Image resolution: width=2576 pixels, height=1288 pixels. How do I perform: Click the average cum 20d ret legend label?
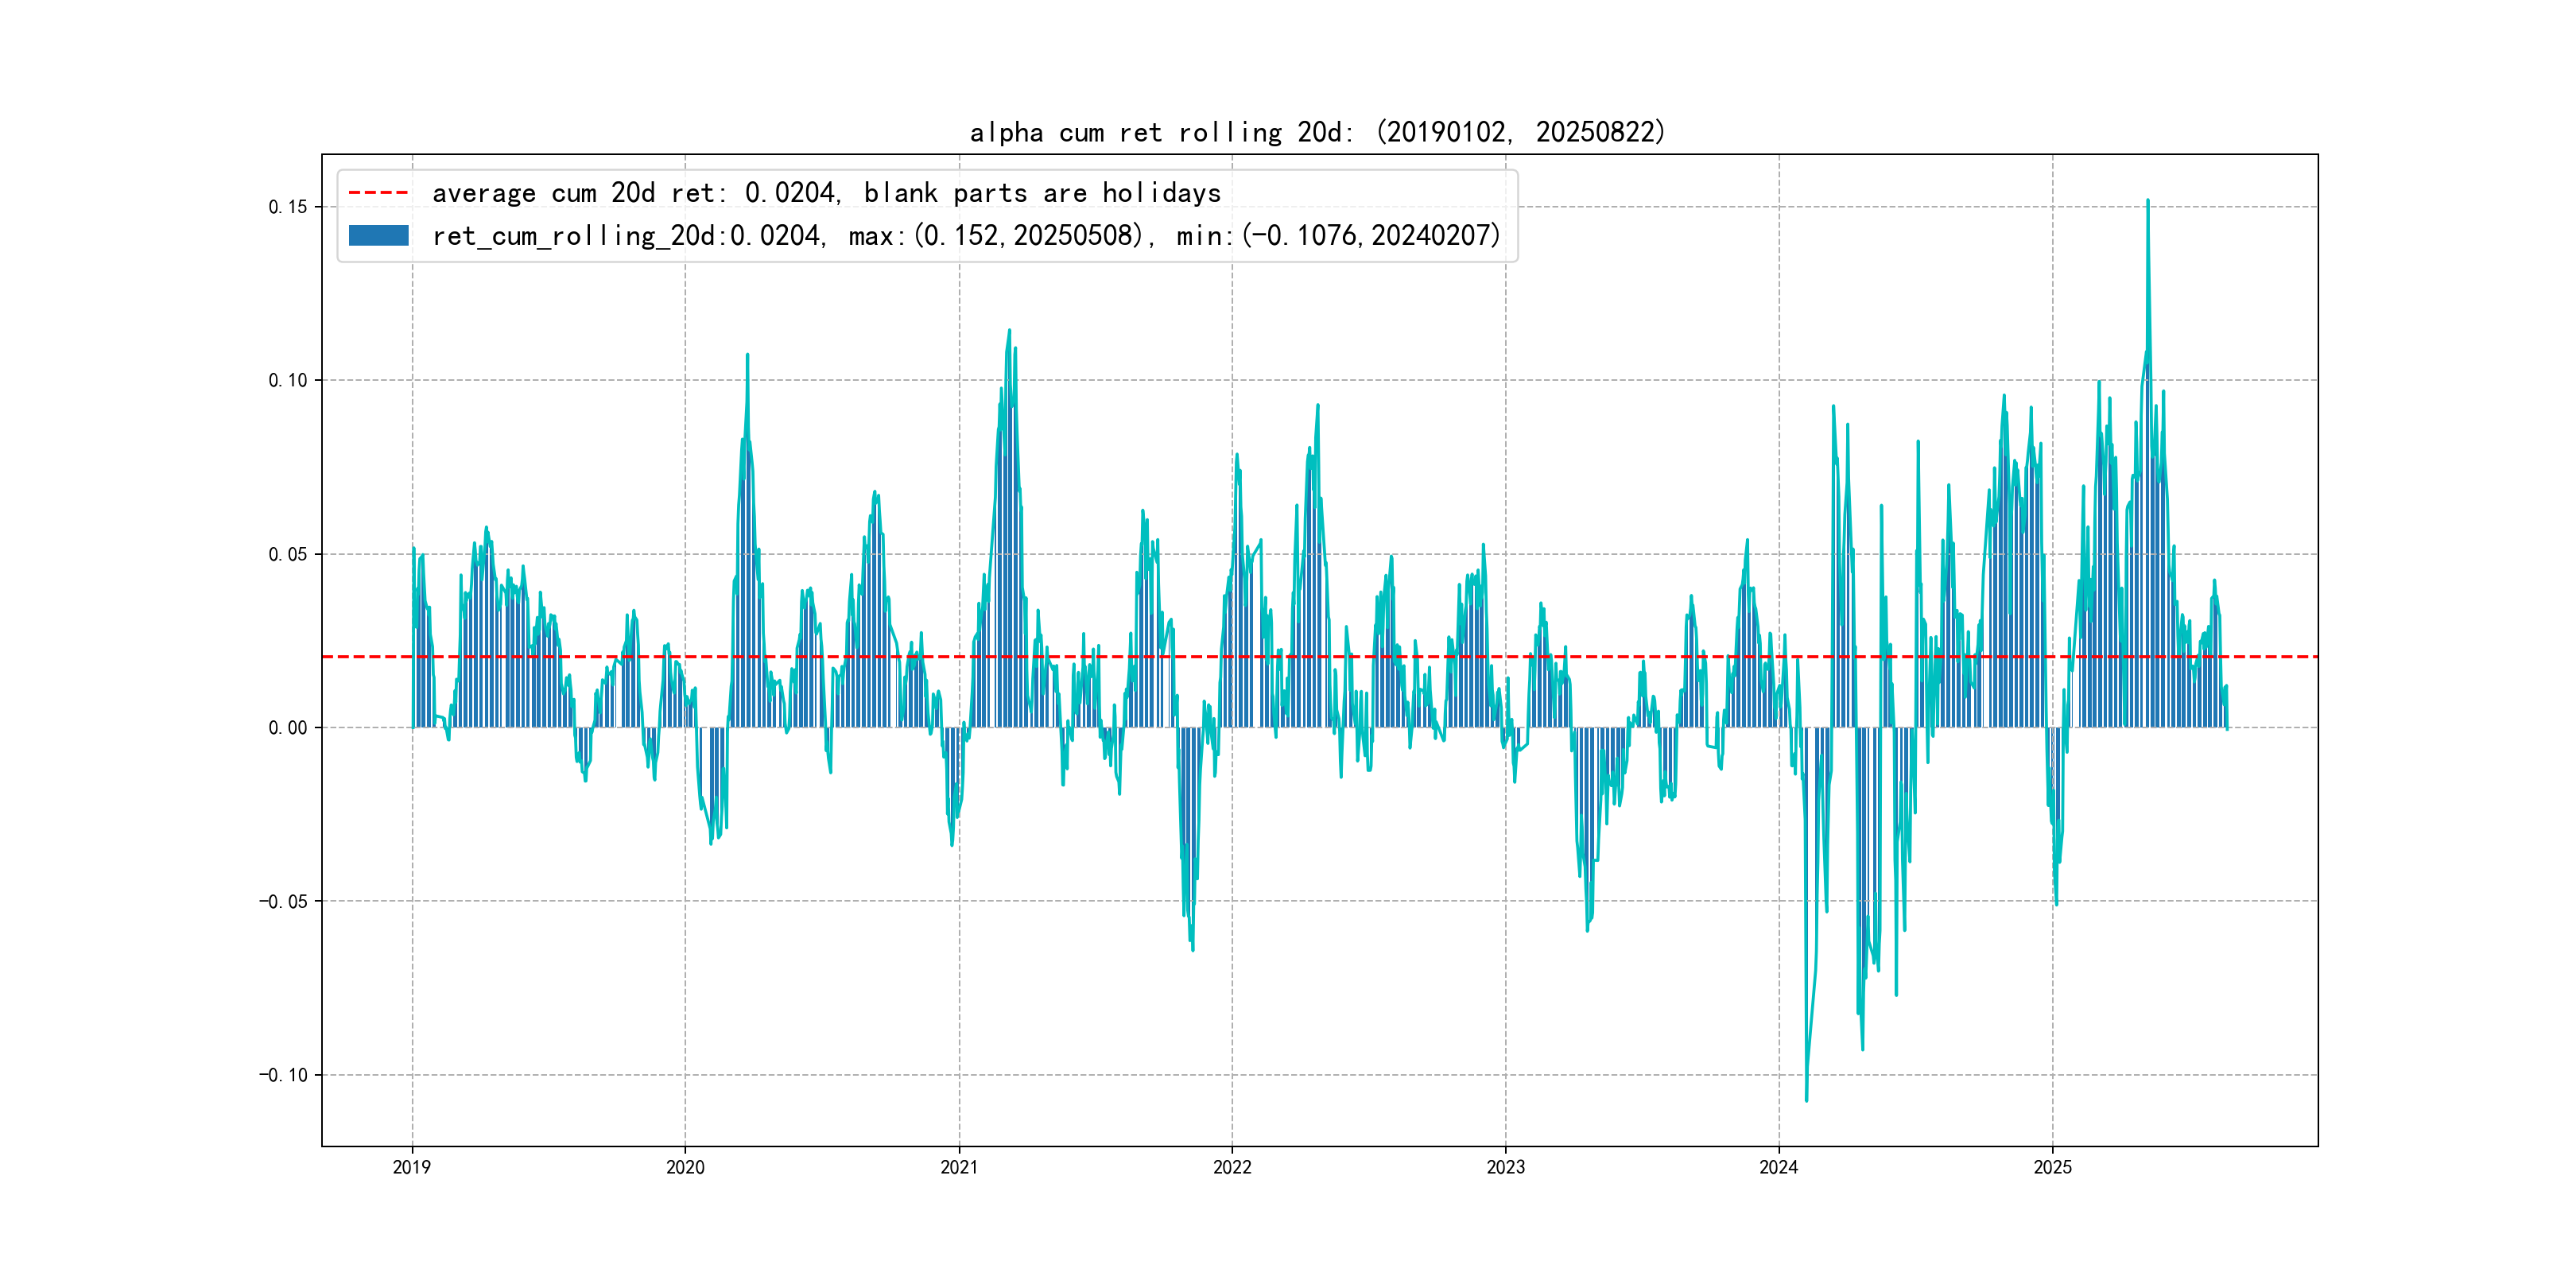click(x=826, y=193)
